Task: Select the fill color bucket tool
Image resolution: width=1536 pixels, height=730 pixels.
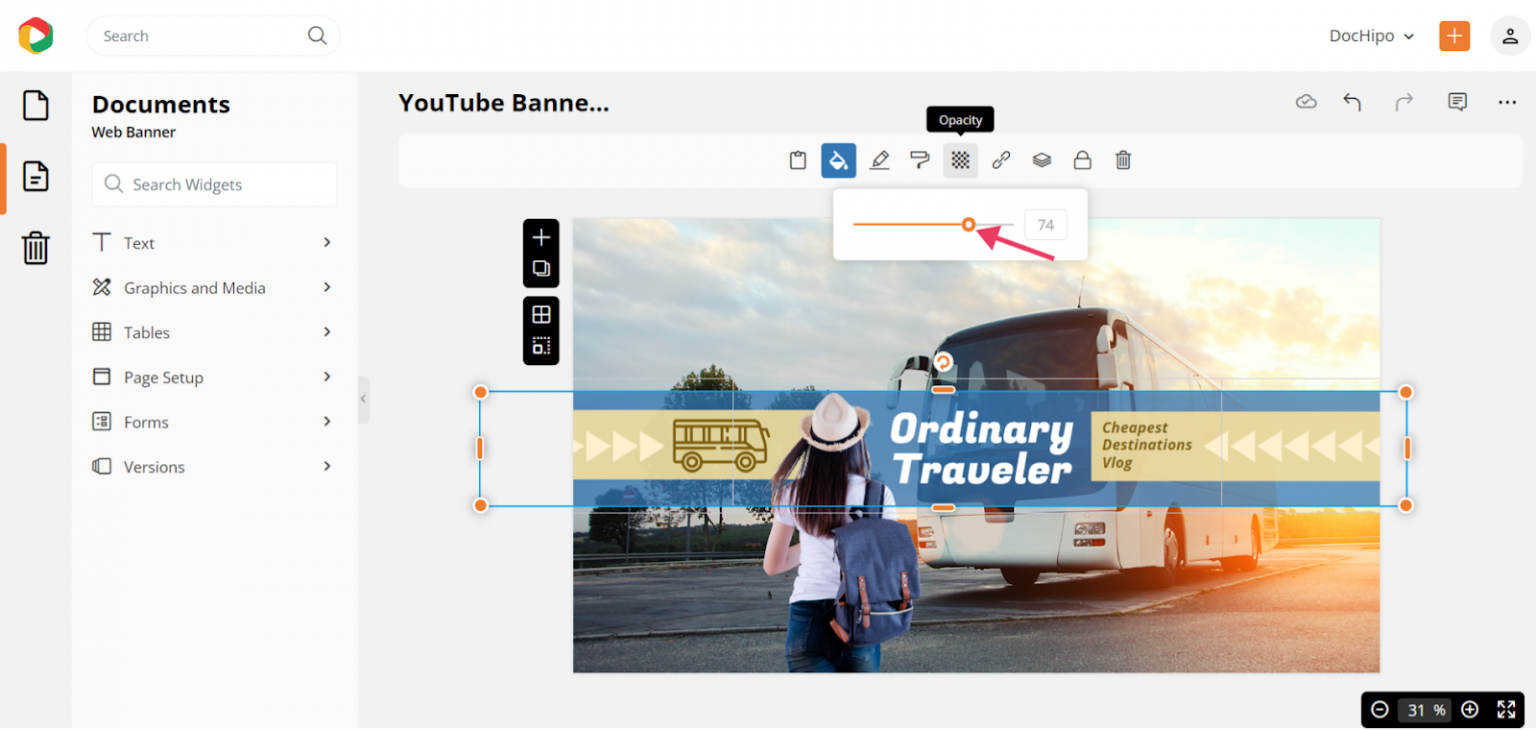Action: click(838, 160)
